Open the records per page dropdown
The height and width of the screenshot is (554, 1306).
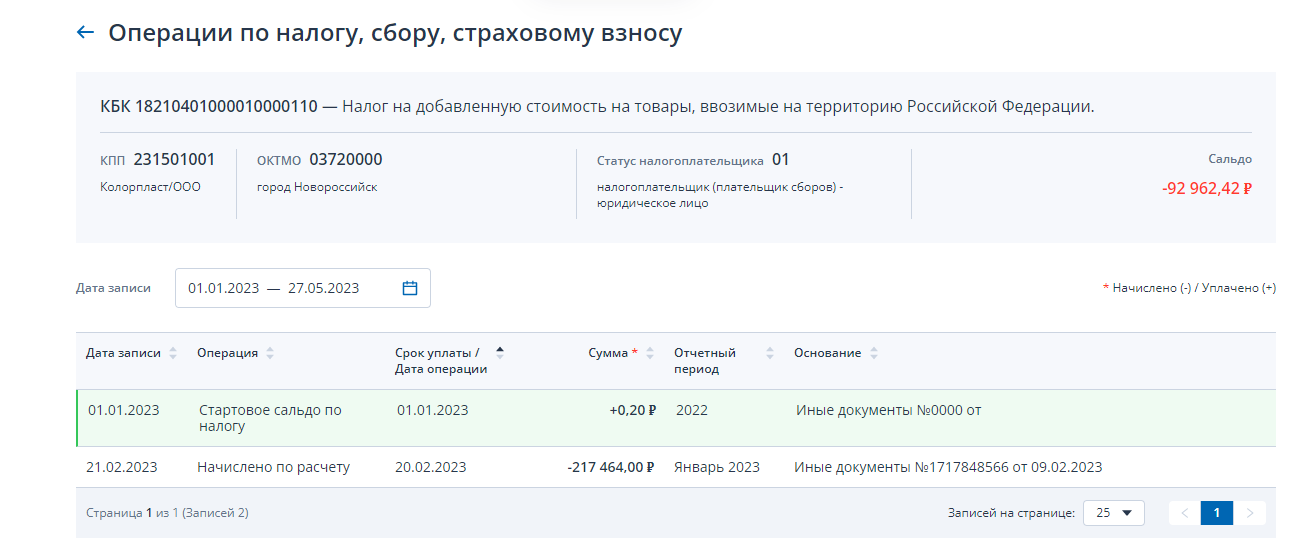(1115, 513)
